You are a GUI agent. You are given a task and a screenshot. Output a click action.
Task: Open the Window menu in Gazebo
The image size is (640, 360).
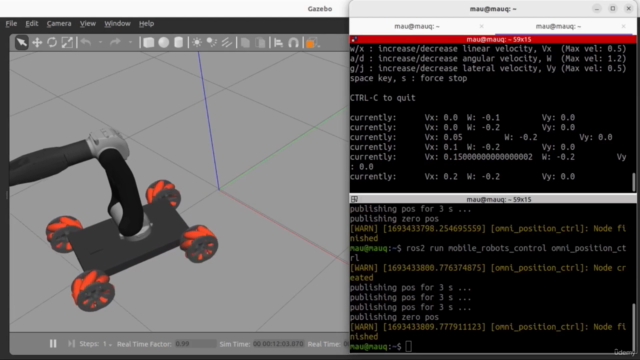pyautogui.click(x=117, y=24)
